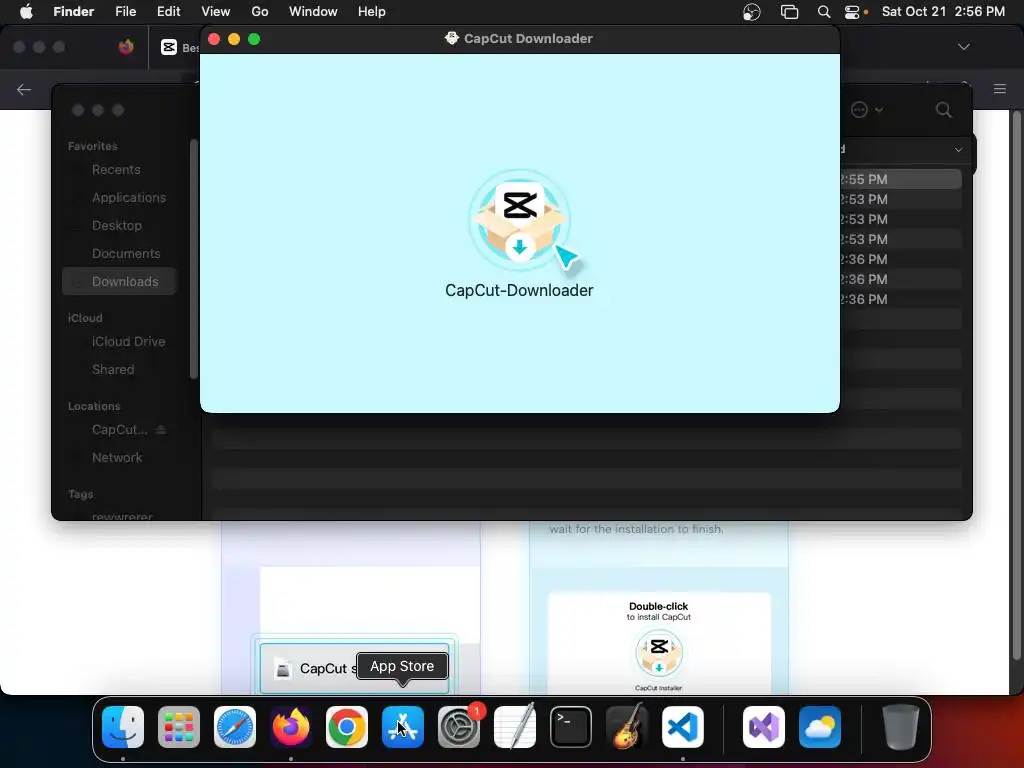The image size is (1024, 768).
Task: Click the Firefox browser back arrow
Action: click(24, 89)
